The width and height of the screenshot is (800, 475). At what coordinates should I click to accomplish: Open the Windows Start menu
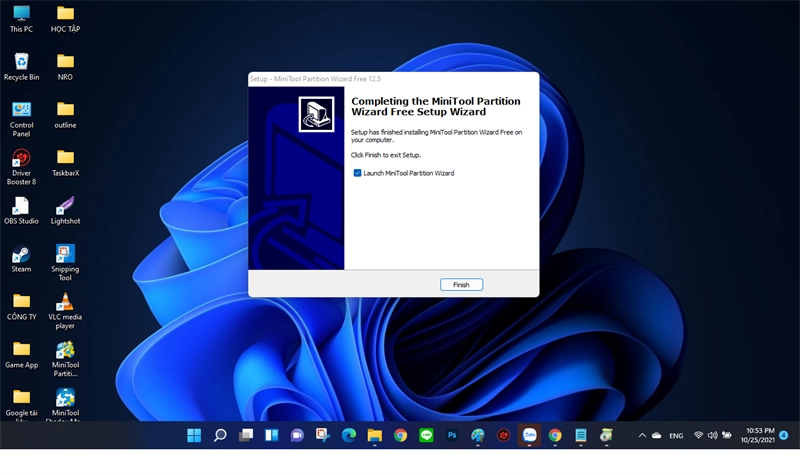194,435
